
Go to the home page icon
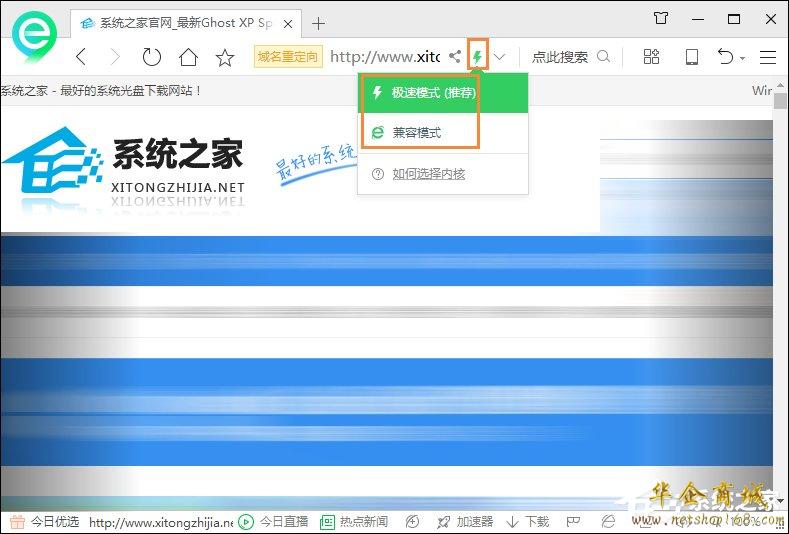click(x=188, y=57)
